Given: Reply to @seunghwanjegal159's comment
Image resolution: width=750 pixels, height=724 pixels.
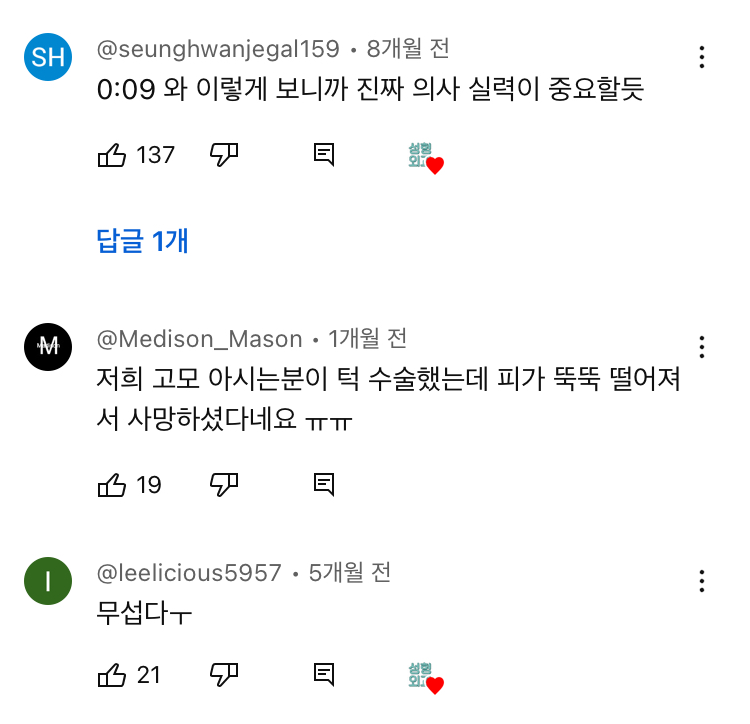Looking at the screenshot, I should 323,155.
